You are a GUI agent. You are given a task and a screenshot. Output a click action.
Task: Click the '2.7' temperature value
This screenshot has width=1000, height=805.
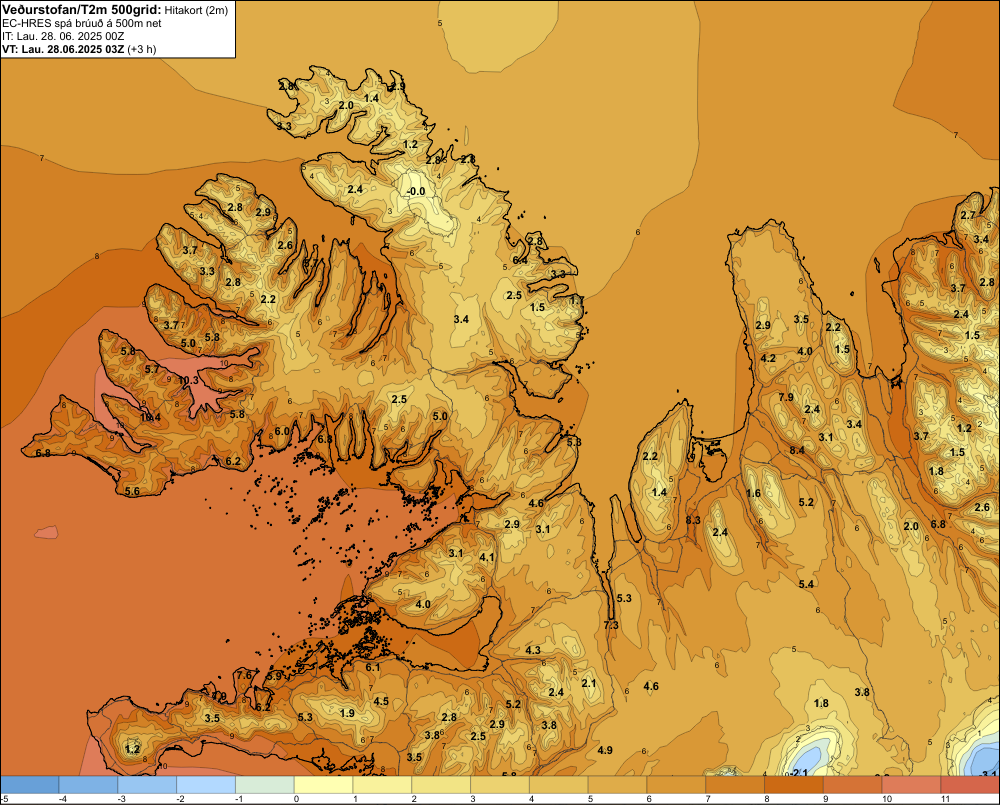point(968,215)
